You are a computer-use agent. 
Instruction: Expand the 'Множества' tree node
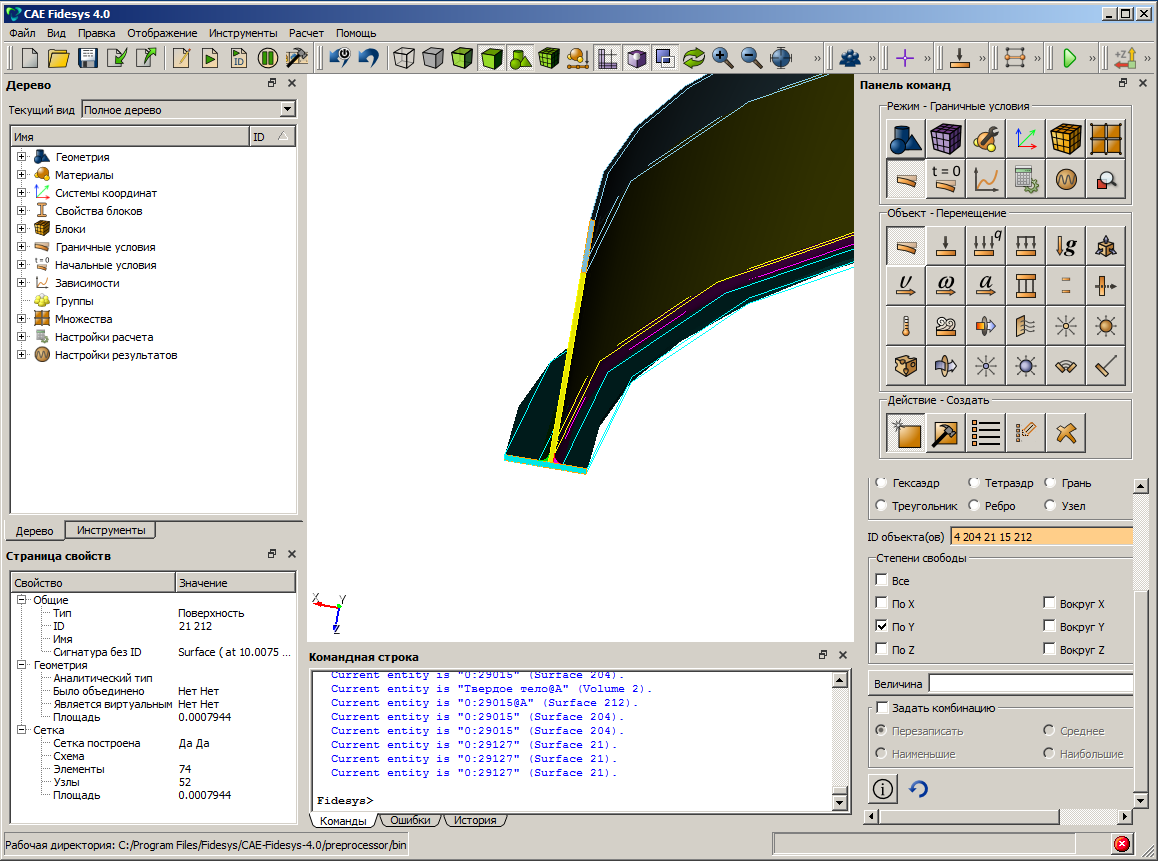point(21,318)
